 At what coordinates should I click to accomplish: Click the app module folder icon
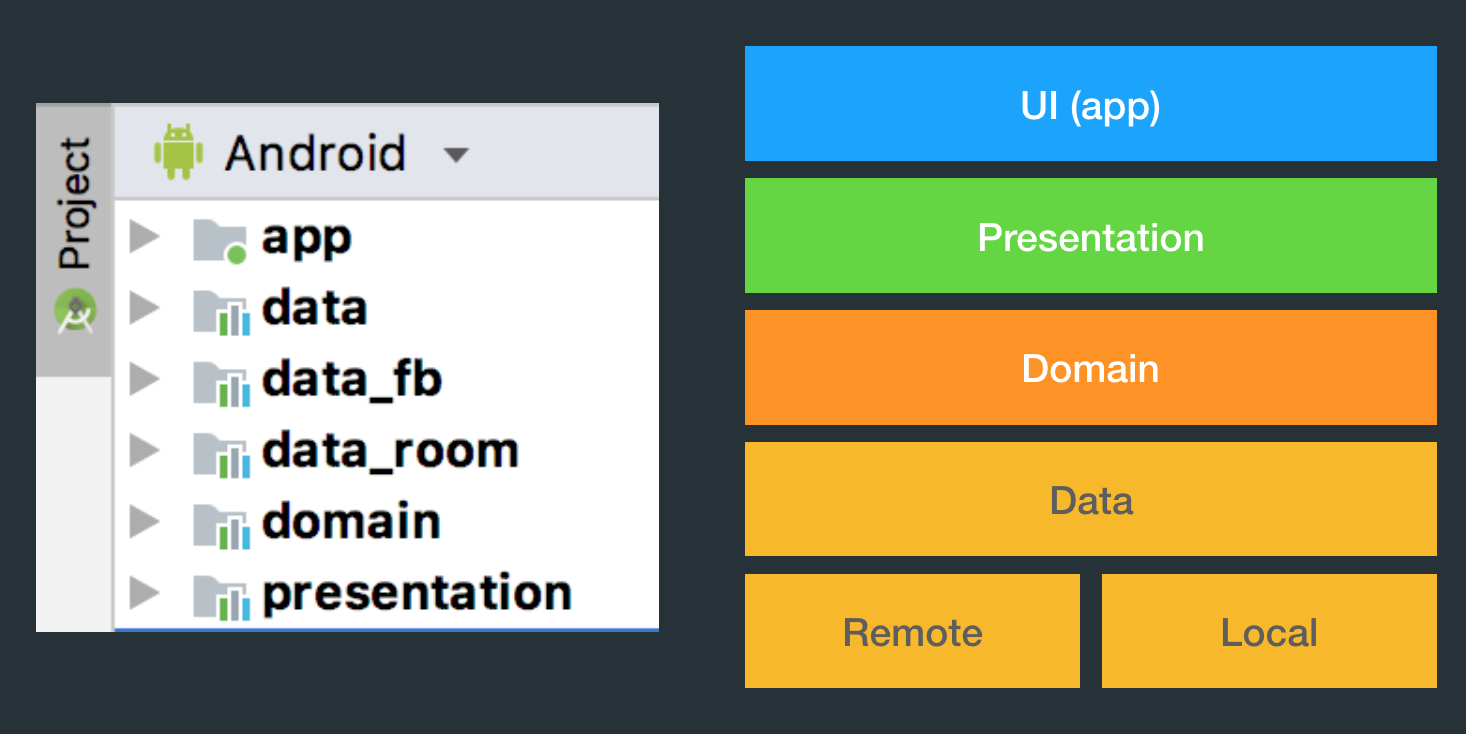[220, 239]
